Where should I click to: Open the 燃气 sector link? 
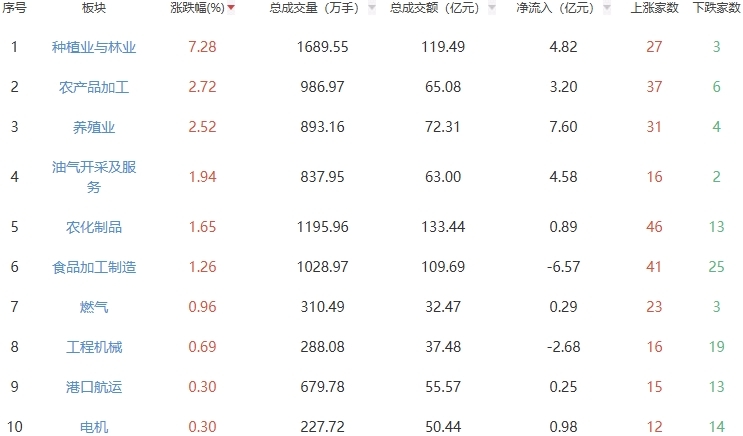[x=94, y=307]
